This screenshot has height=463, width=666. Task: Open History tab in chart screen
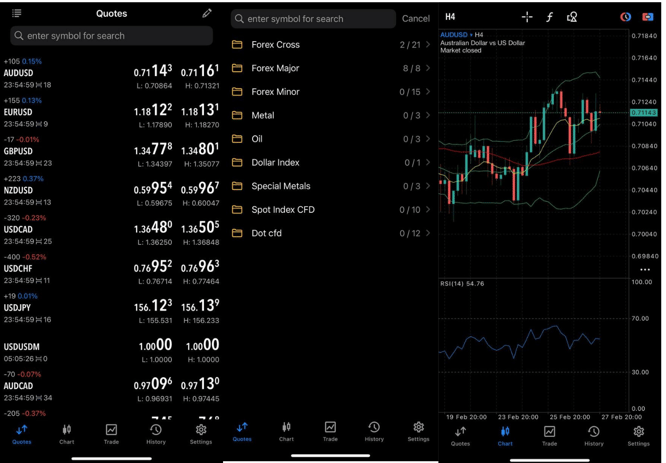pos(594,436)
